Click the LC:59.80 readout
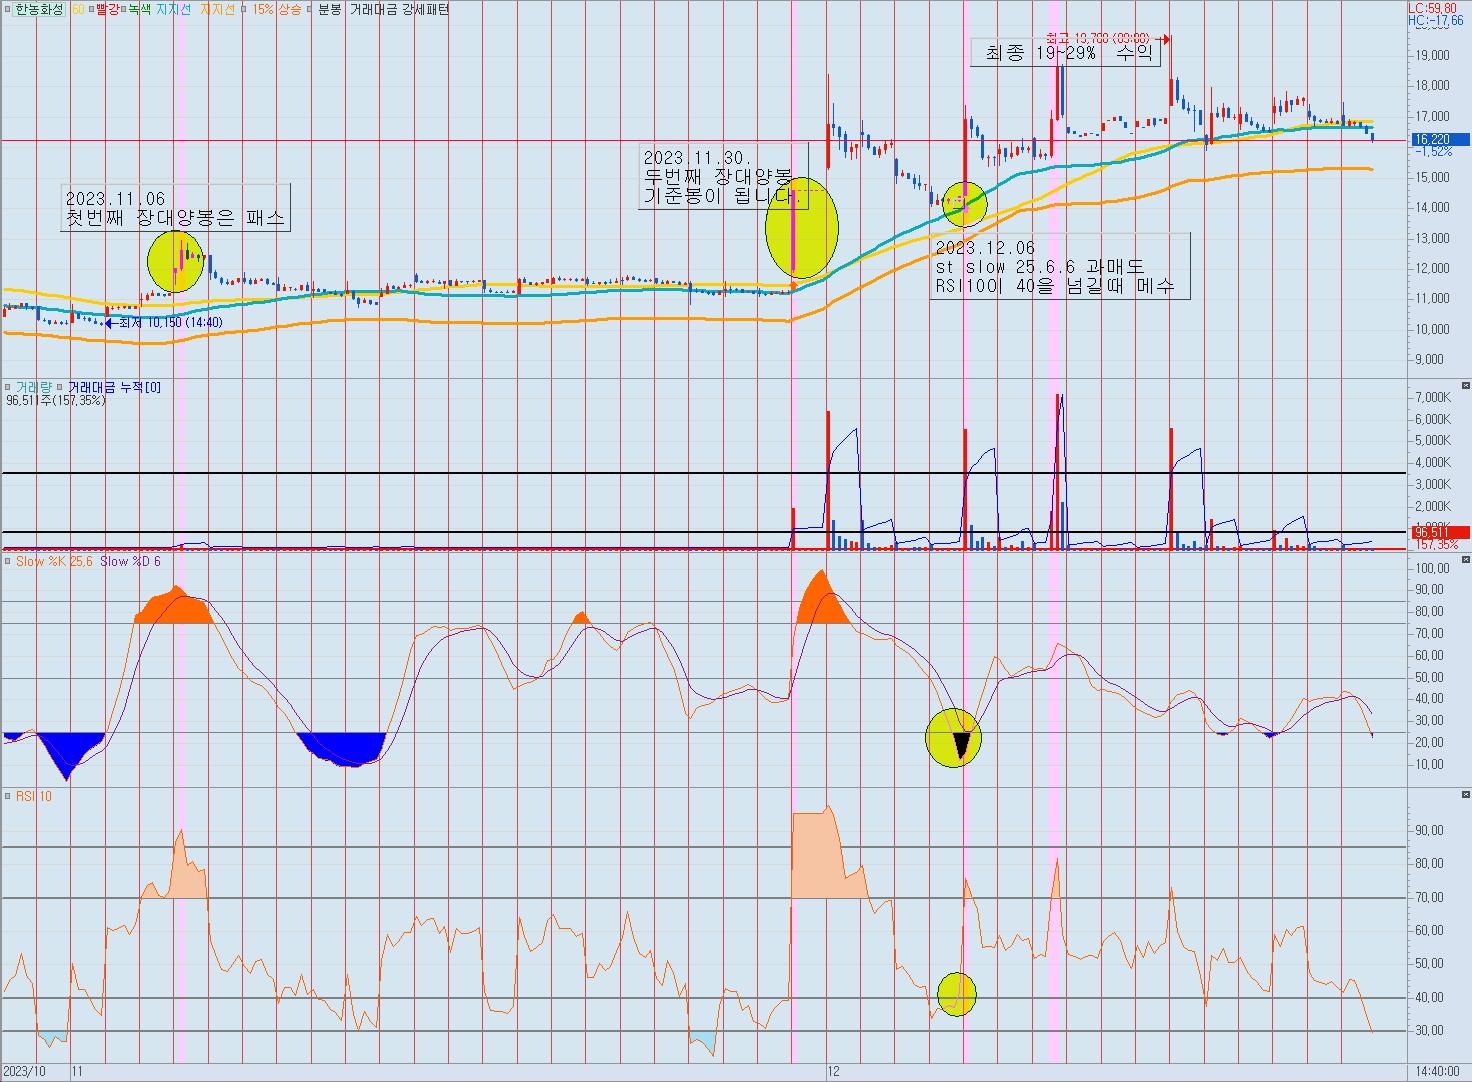Viewport: 1472px width, 1082px height. (1432, 7)
